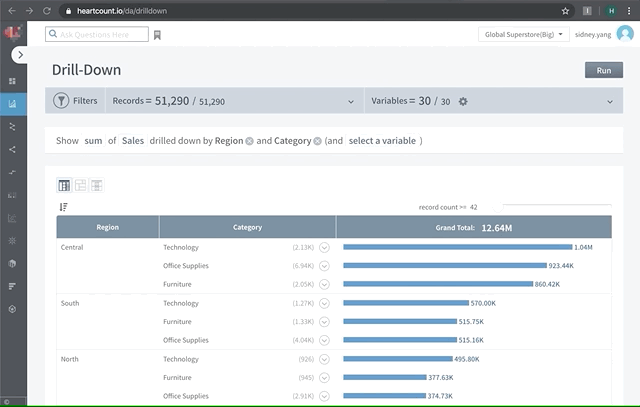The height and width of the screenshot is (407, 640).
Task: Open the share-shaped sidebar icon
Action: [12, 149]
